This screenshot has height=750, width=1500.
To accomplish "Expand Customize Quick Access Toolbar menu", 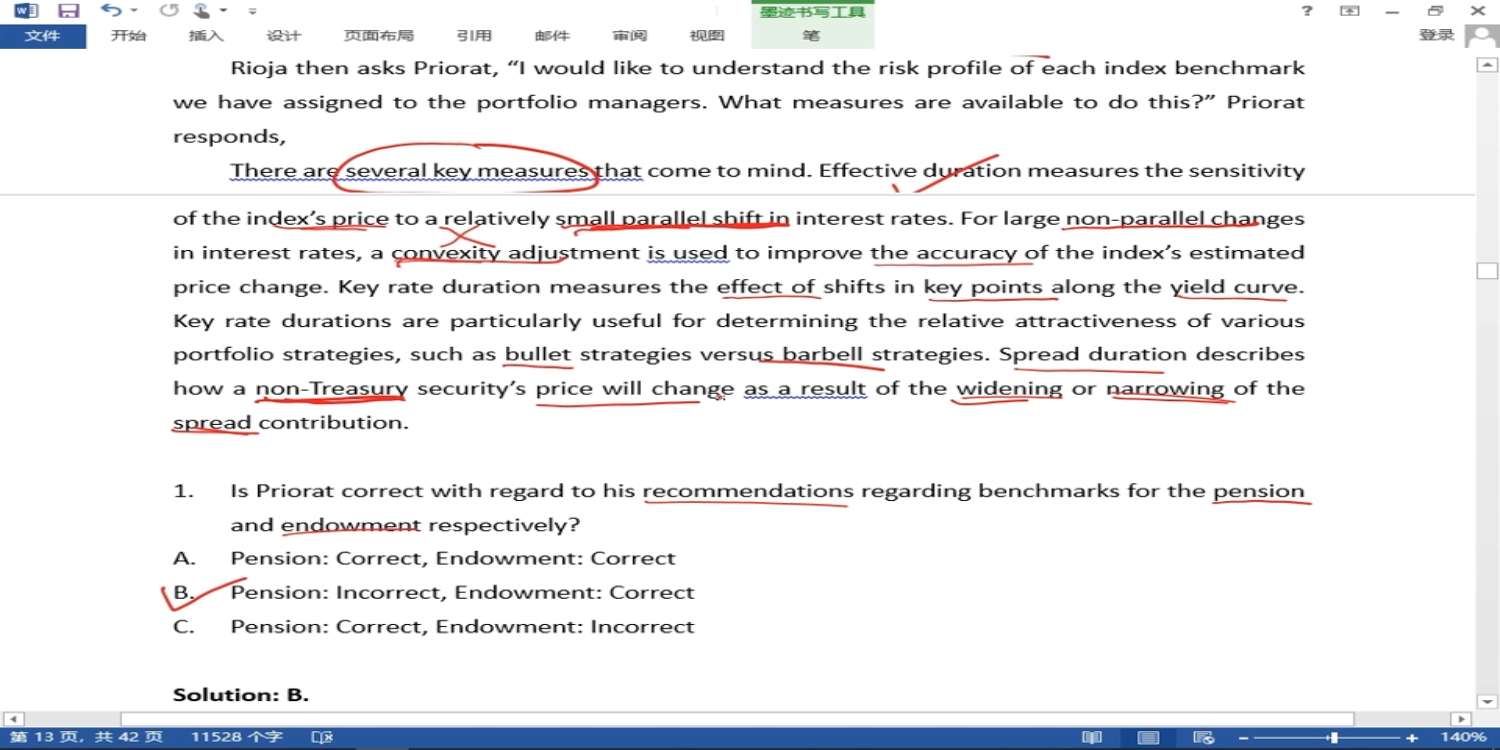I will (x=252, y=11).
